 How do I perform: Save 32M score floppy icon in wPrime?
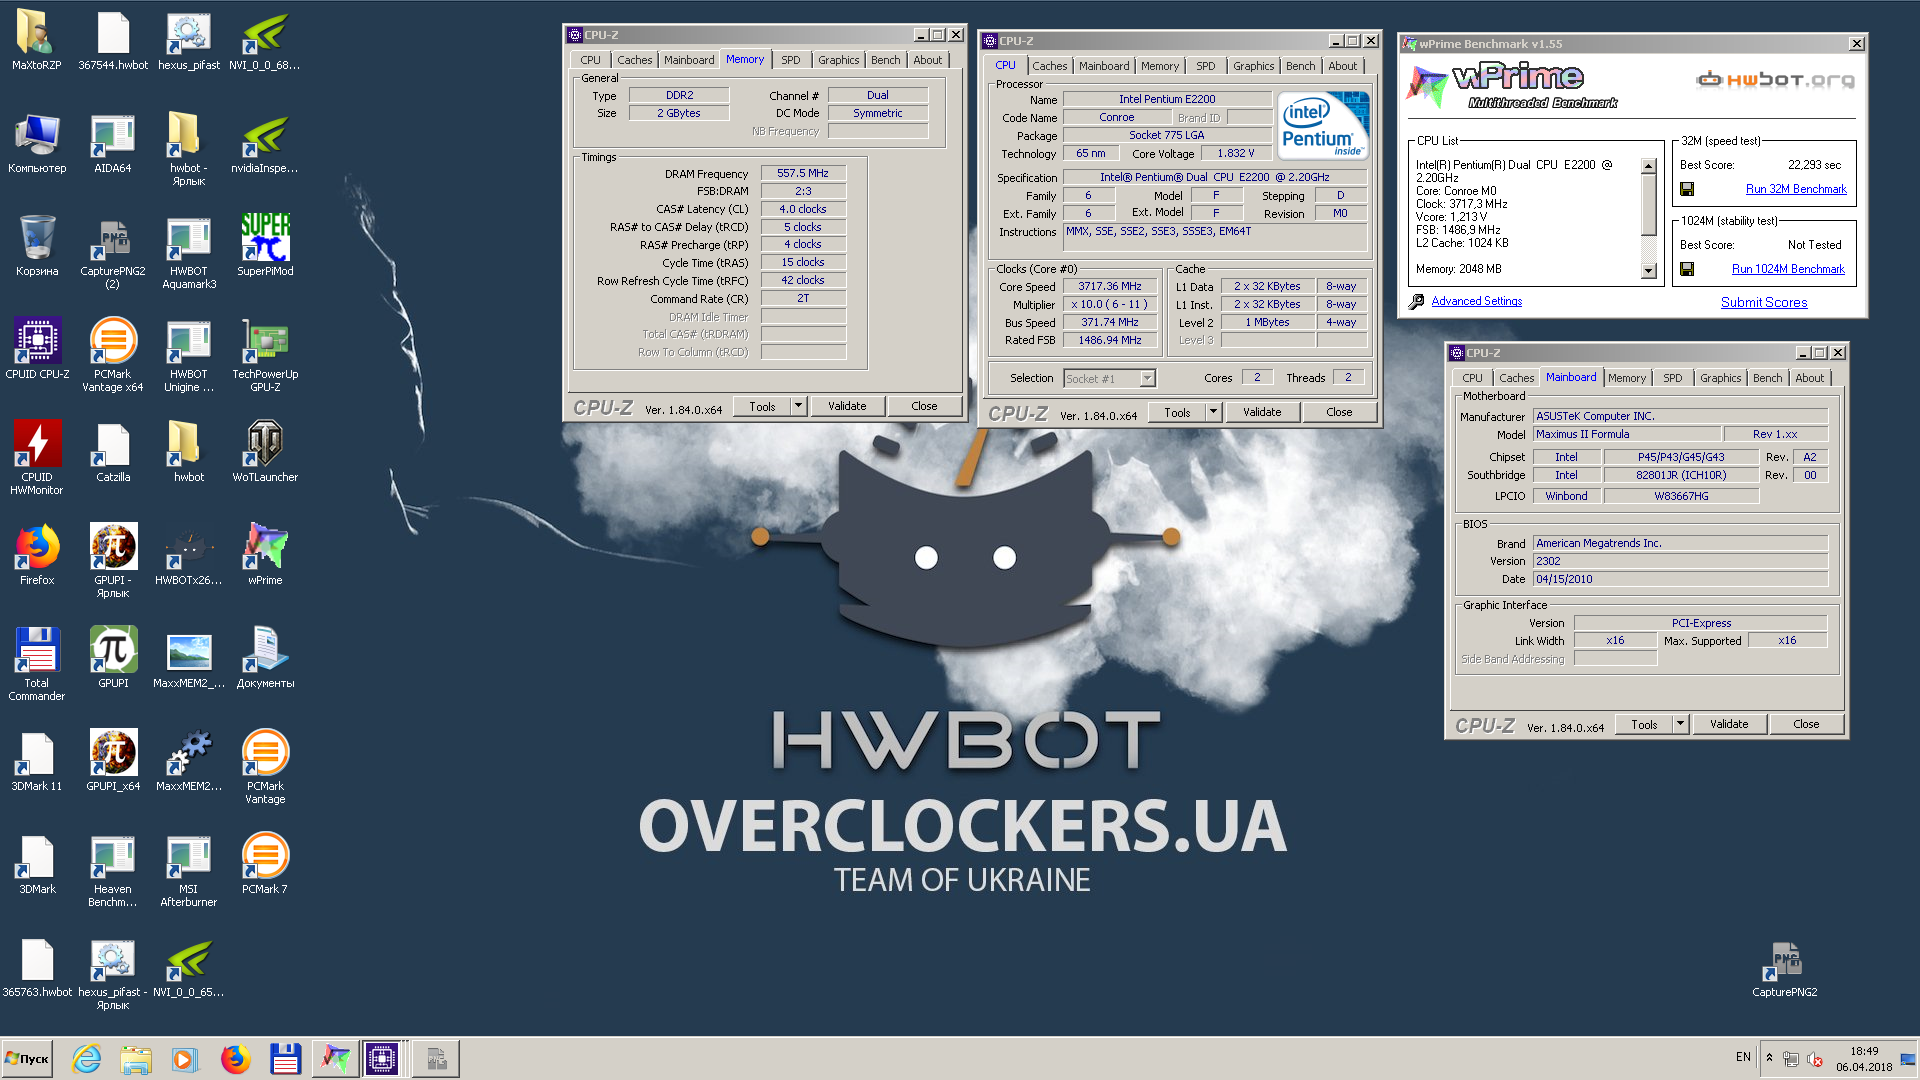coord(1687,189)
